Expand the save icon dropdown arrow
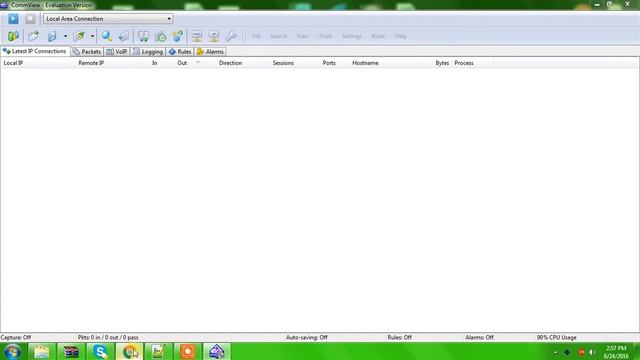640x360 pixels. (65, 36)
